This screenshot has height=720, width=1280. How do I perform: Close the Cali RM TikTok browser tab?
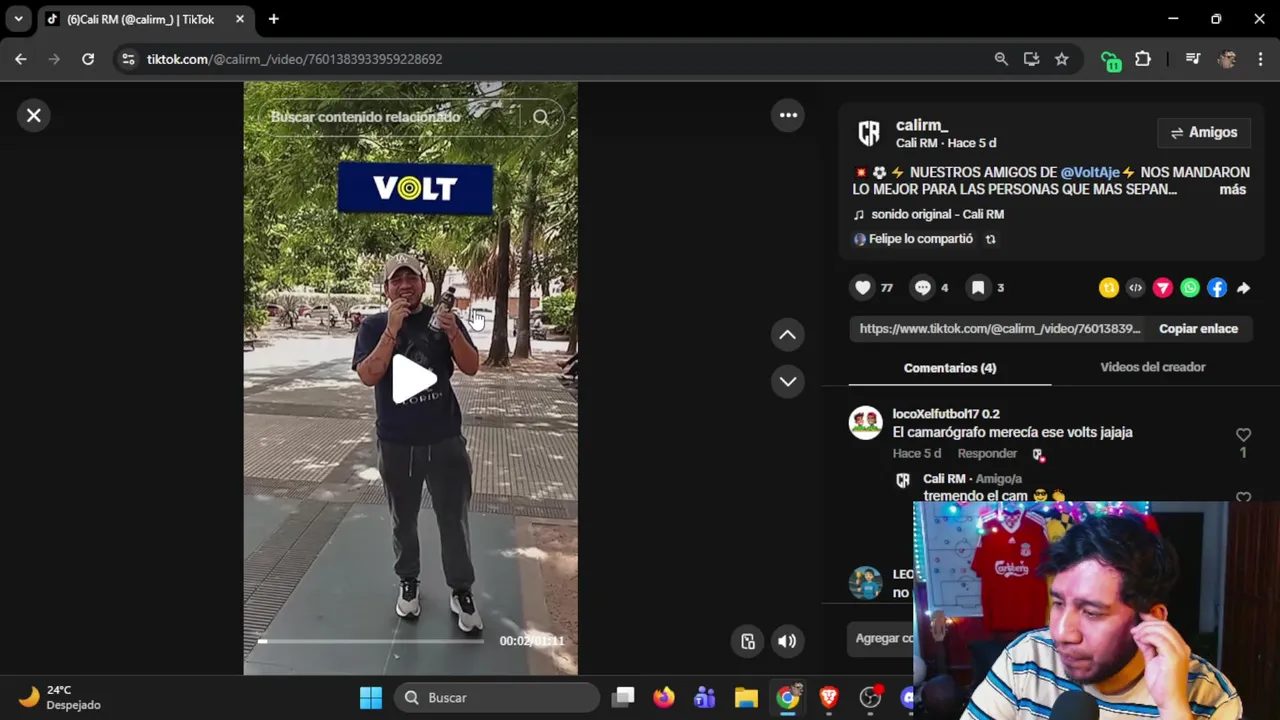pyautogui.click(x=240, y=19)
